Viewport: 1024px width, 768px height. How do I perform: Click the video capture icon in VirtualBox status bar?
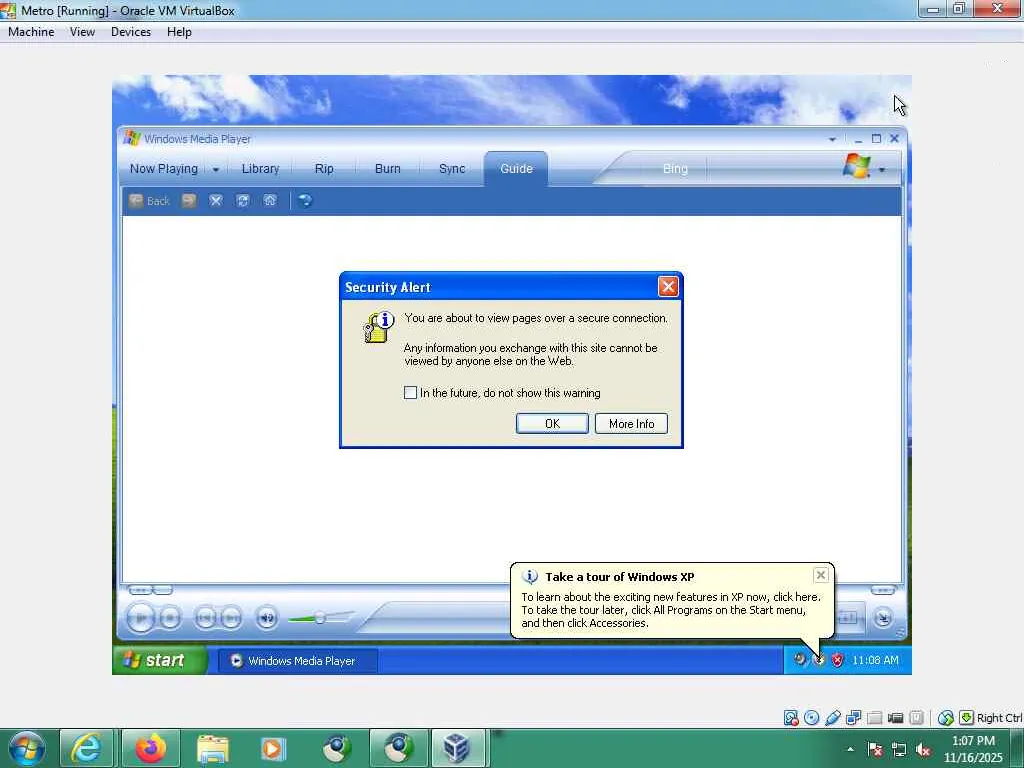pyautogui.click(x=895, y=718)
